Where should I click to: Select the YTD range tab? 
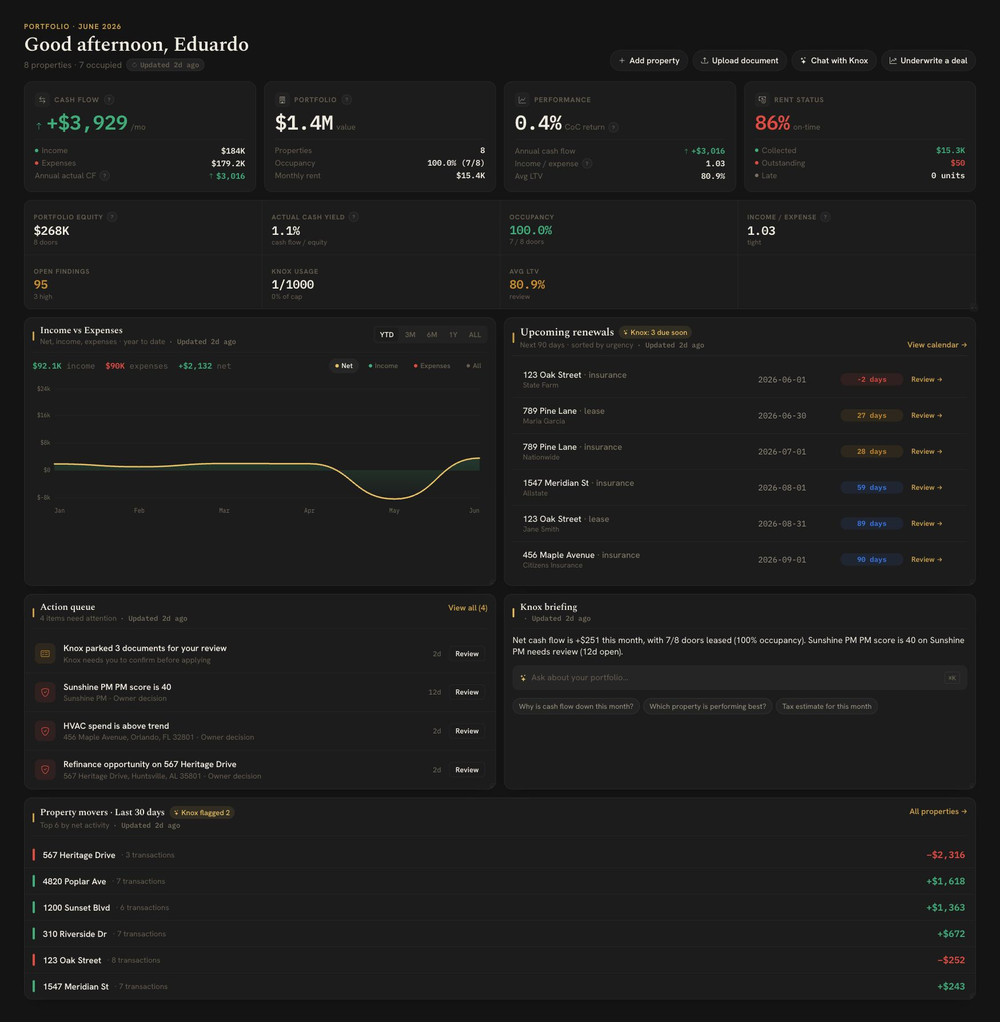[x=387, y=335]
